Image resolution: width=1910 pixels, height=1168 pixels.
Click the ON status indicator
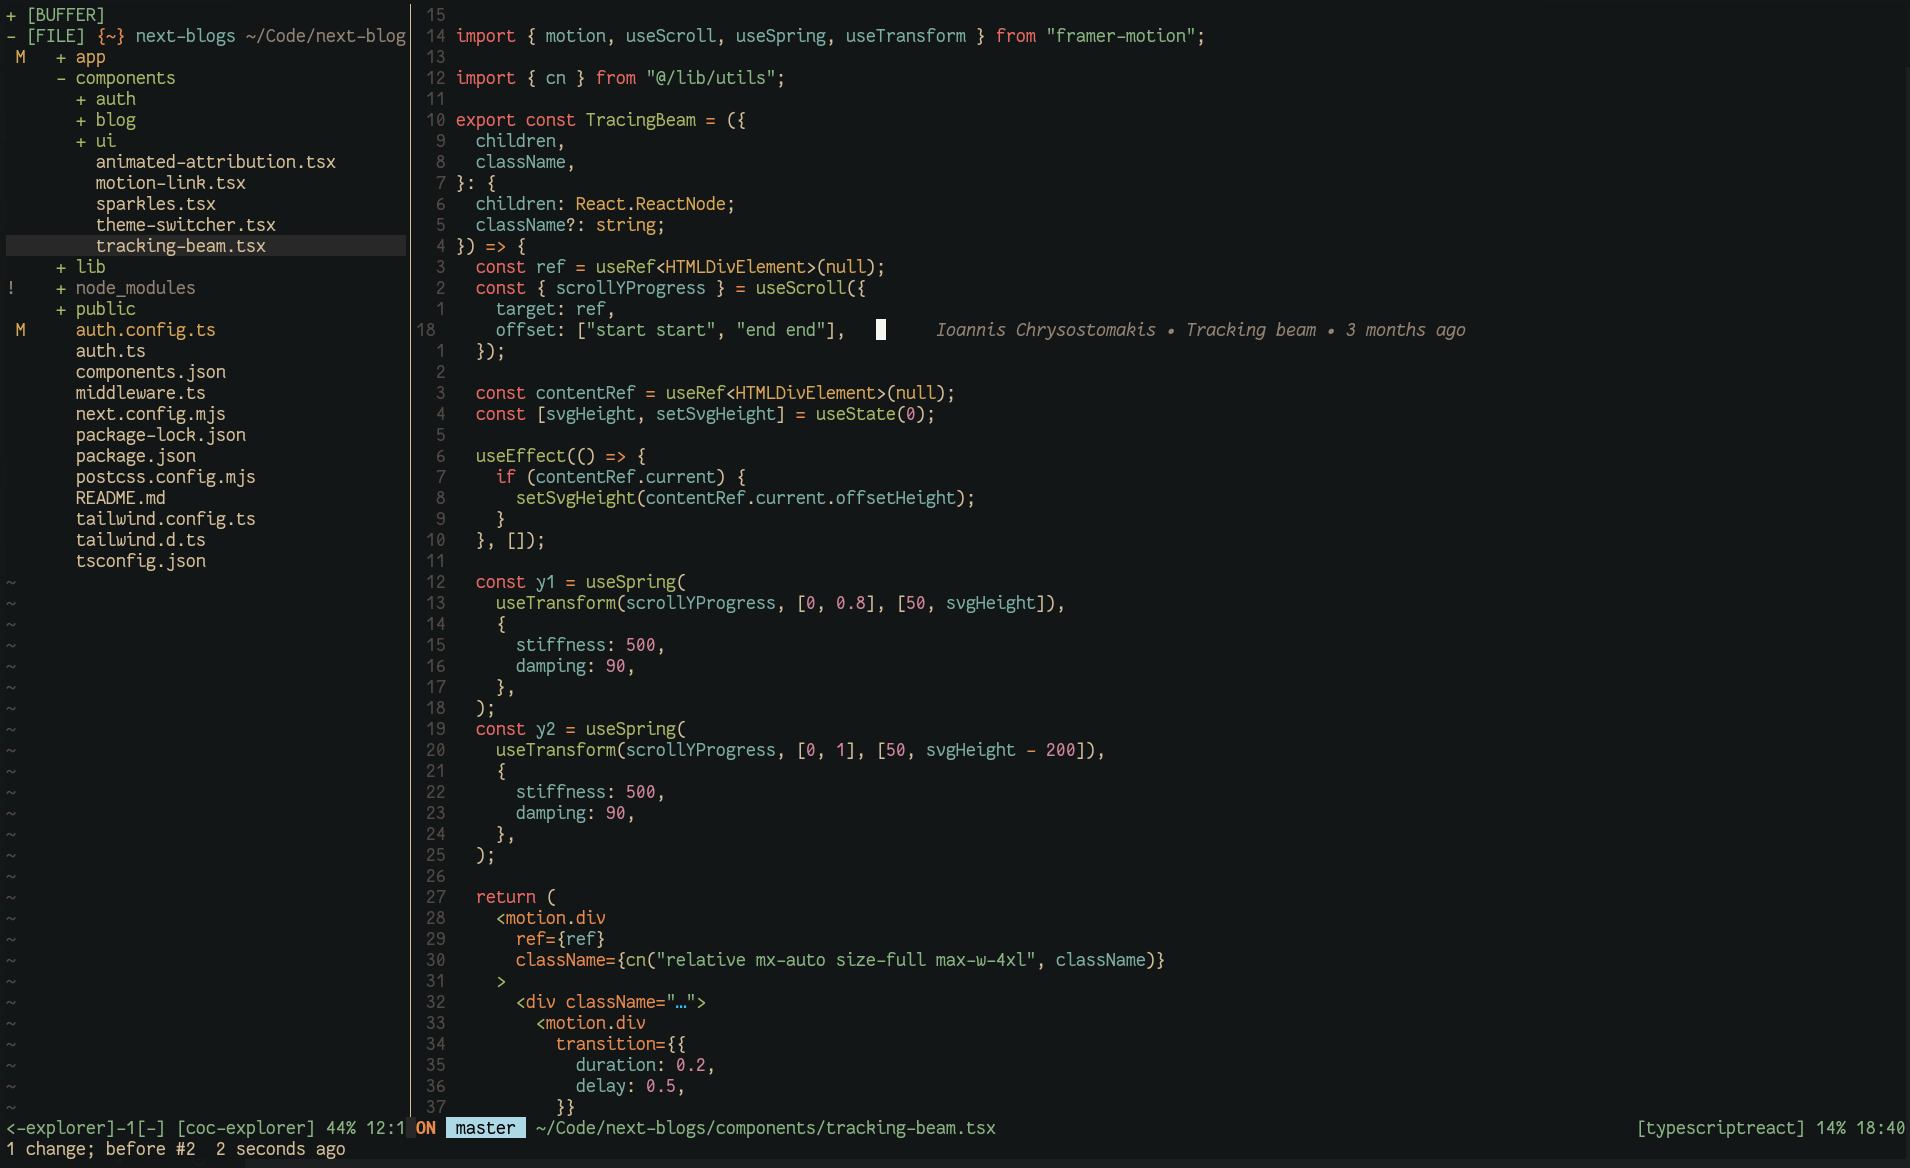tap(426, 1128)
